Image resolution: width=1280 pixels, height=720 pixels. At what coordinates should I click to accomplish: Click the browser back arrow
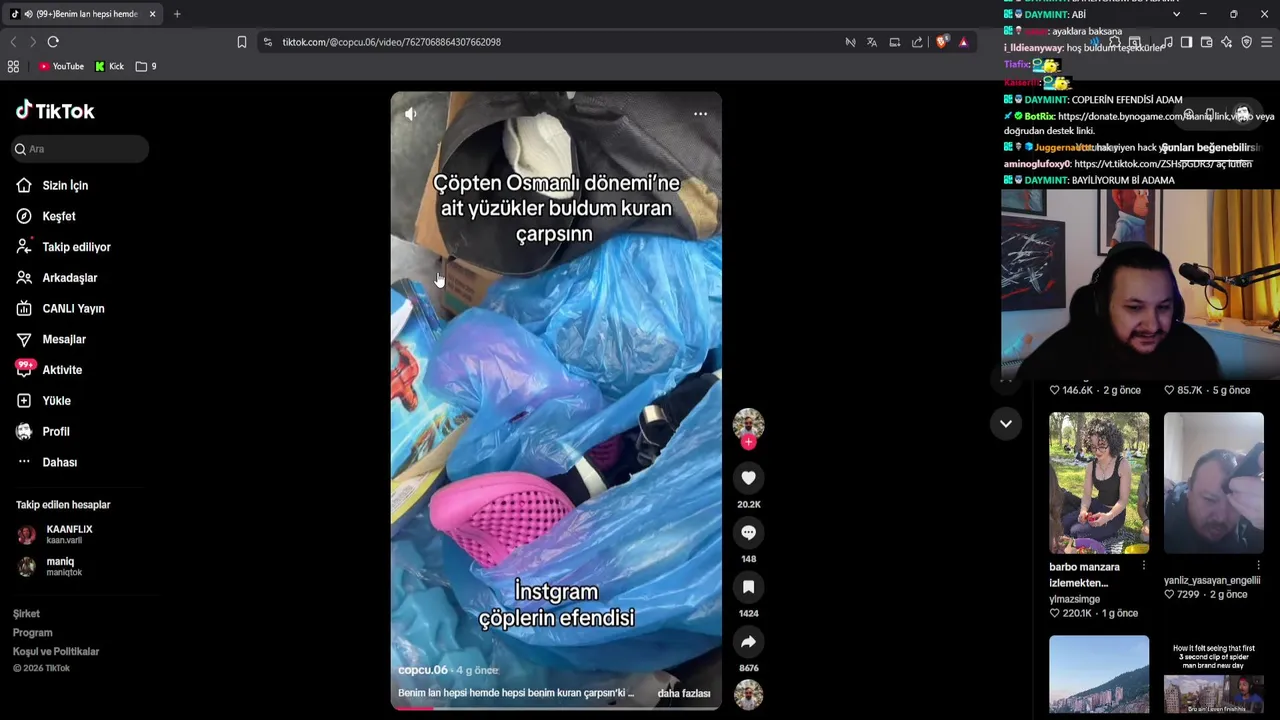(x=13, y=42)
